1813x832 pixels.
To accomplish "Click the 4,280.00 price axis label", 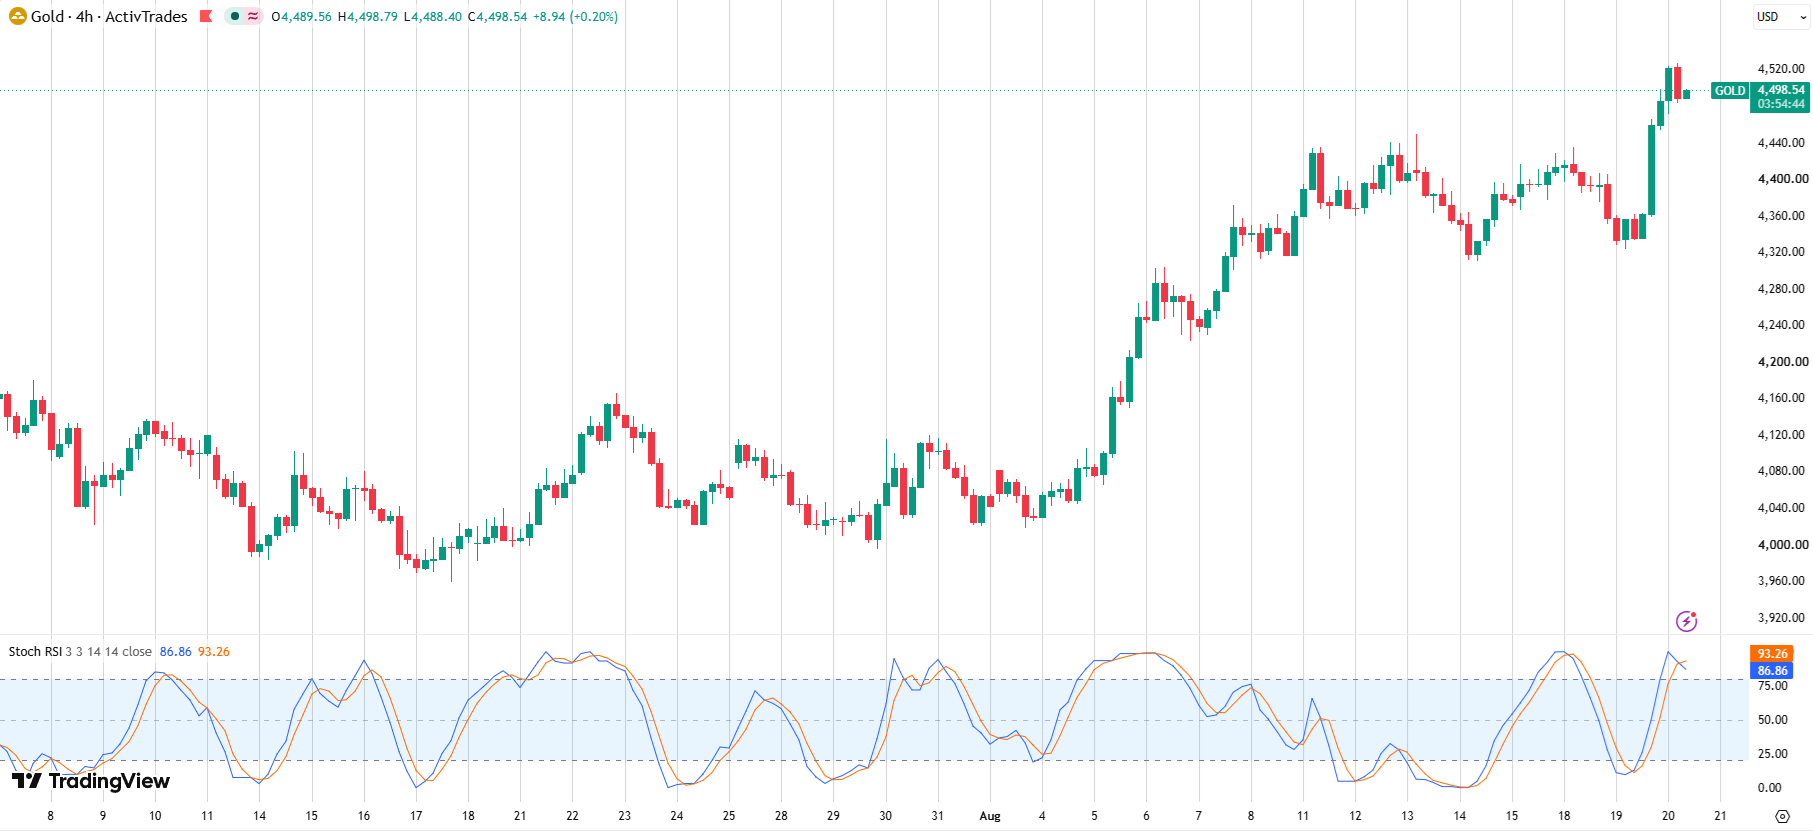I will click(1781, 289).
